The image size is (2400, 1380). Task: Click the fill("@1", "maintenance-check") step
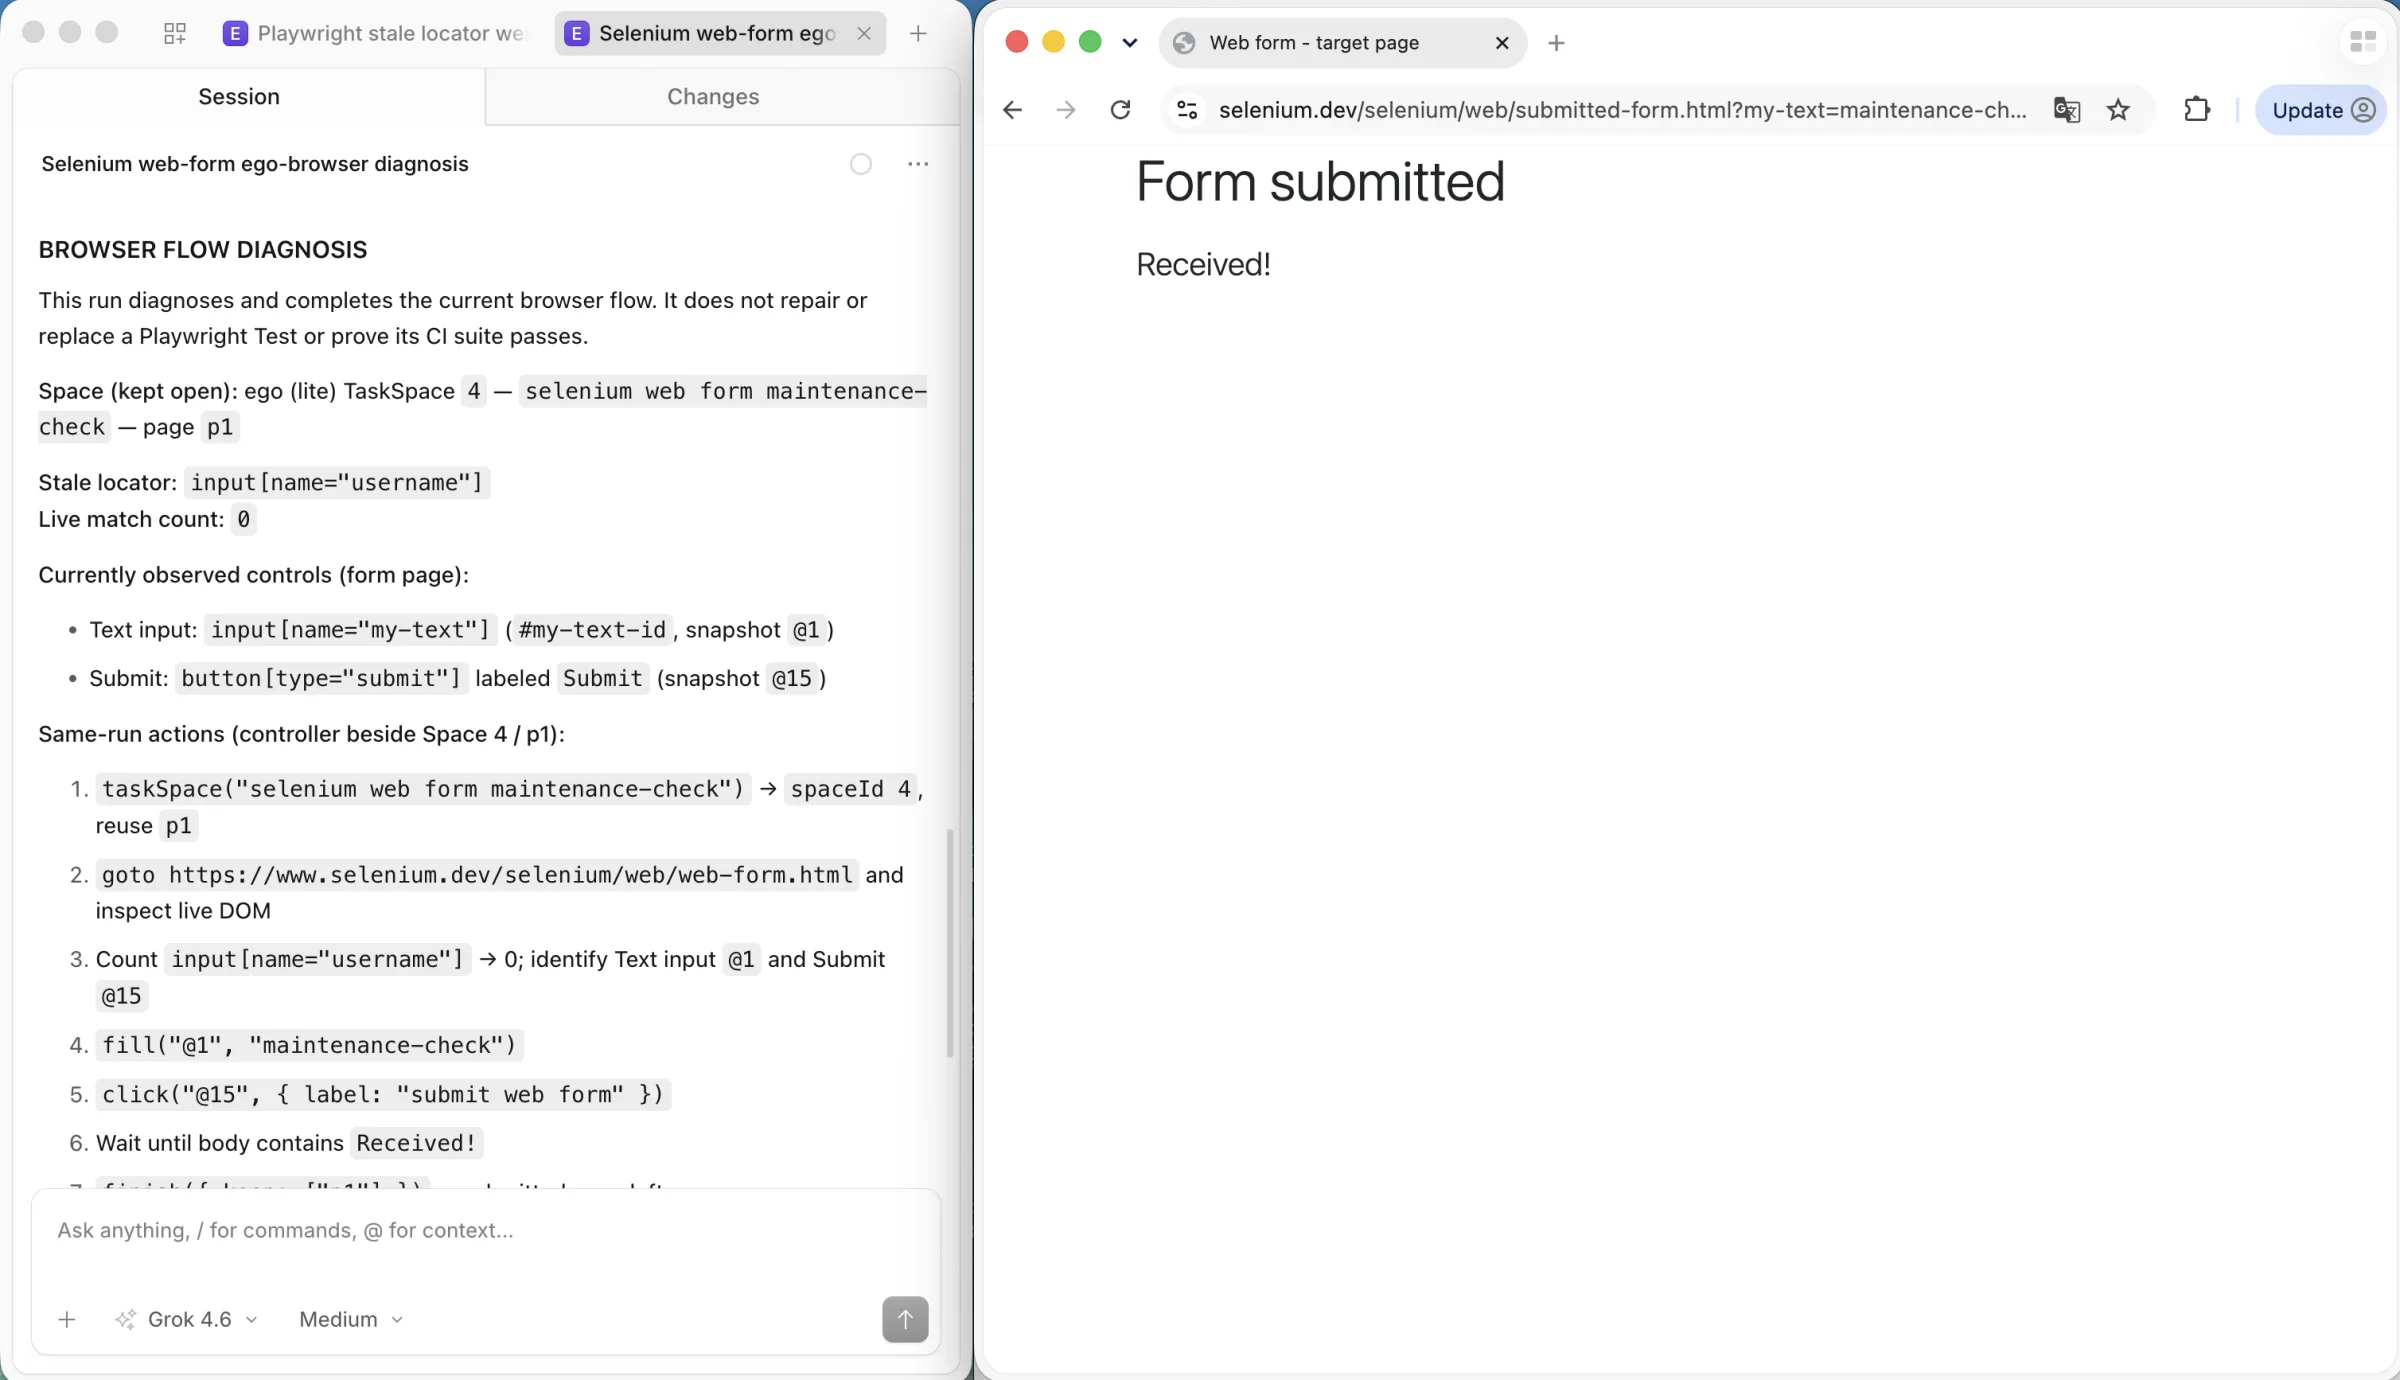(309, 1046)
